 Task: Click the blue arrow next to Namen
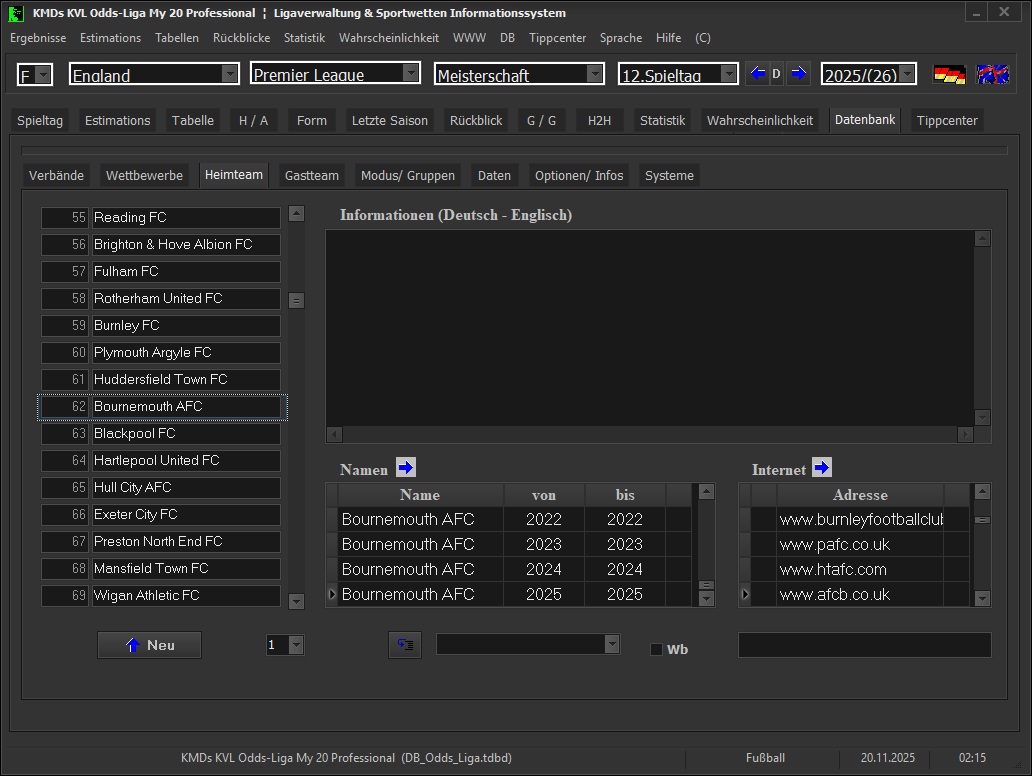pyautogui.click(x=405, y=468)
